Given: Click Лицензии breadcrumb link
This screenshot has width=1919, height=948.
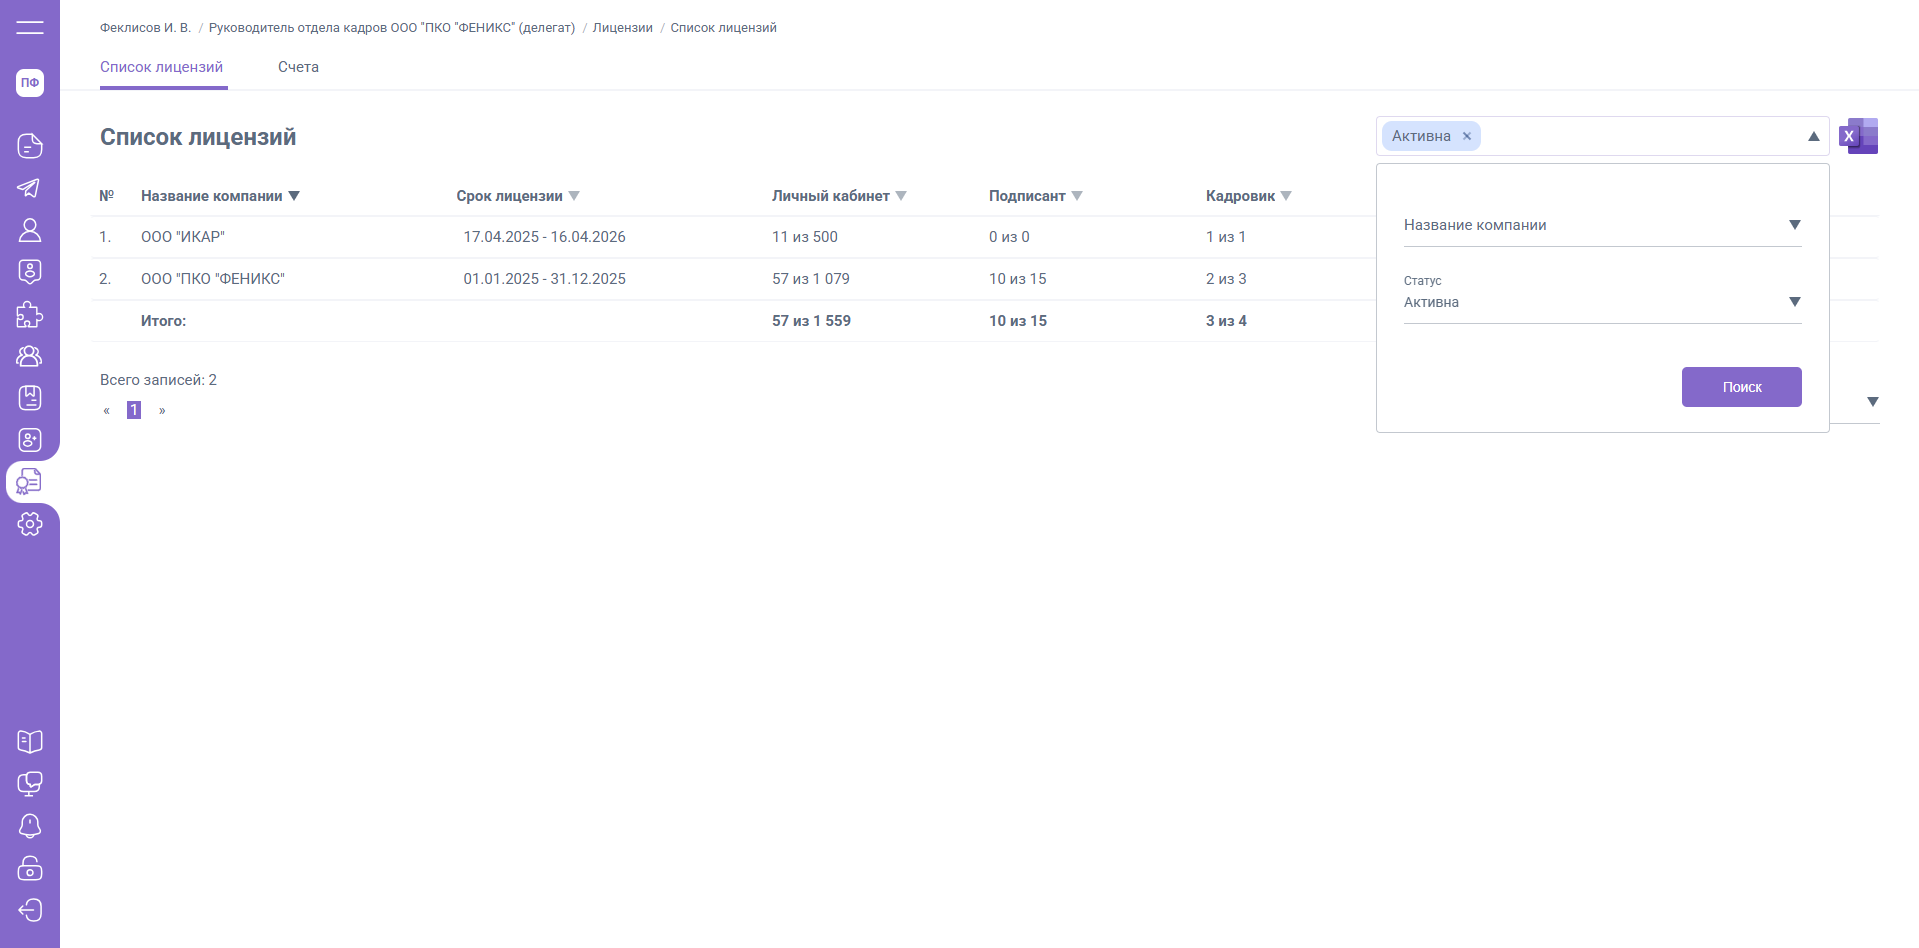Looking at the screenshot, I should 622,28.
